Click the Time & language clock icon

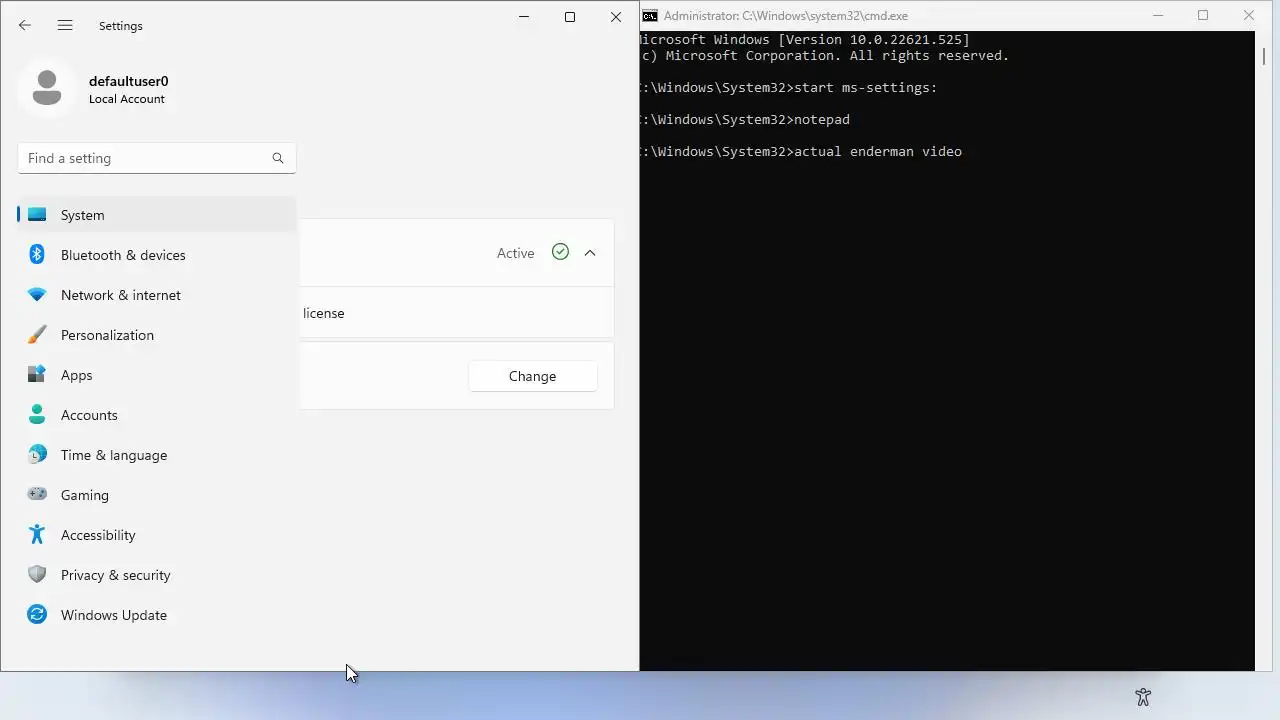pos(37,455)
